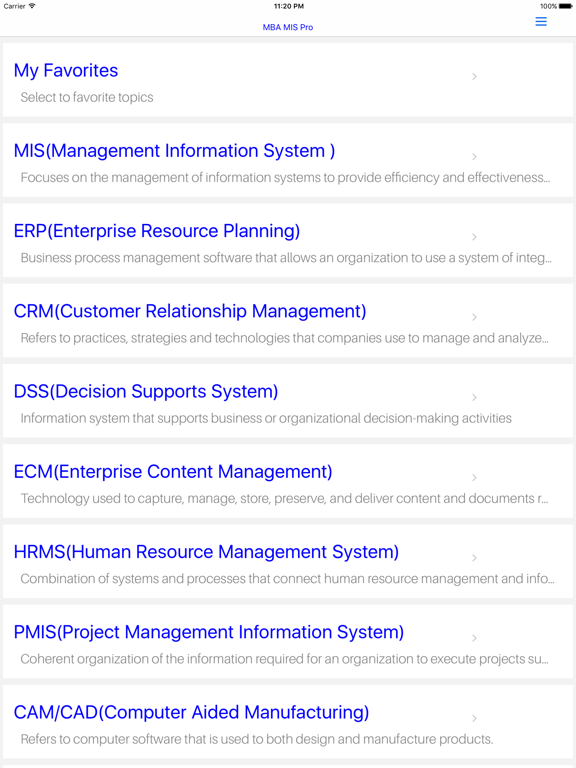Click the 100% battery percentage text

click(549, 6)
